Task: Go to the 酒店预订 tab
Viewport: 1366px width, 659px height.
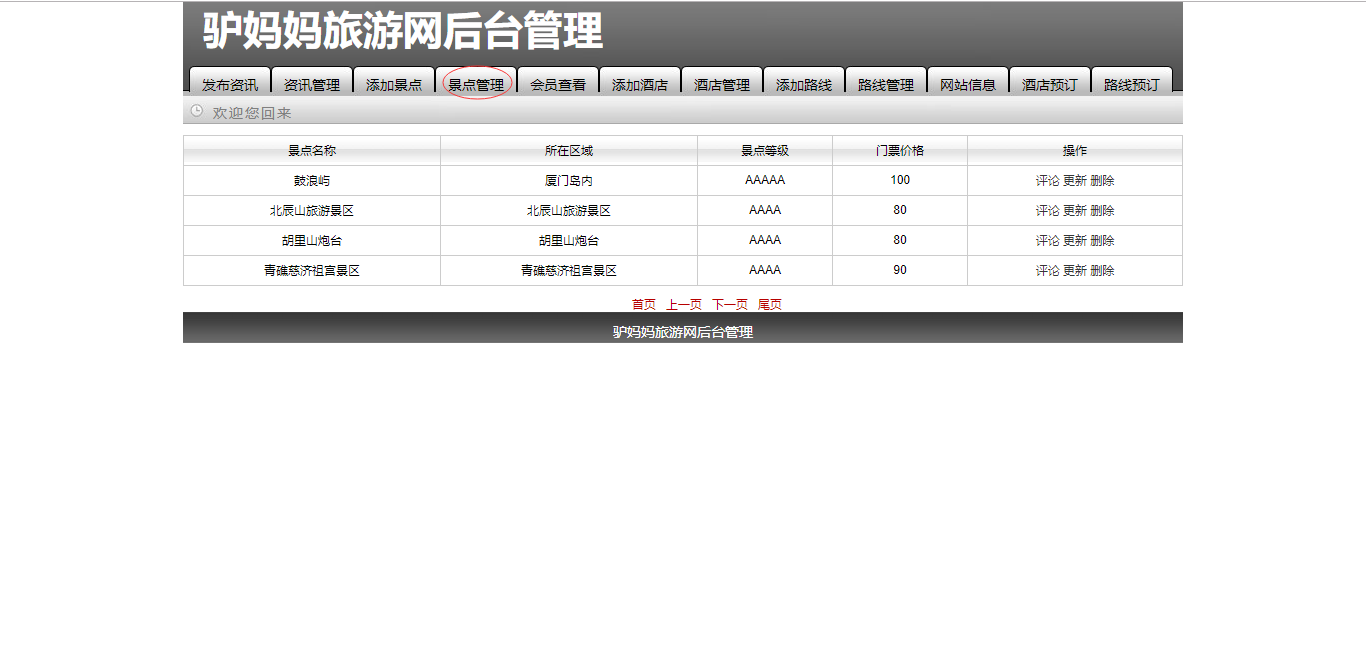Action: (1050, 82)
